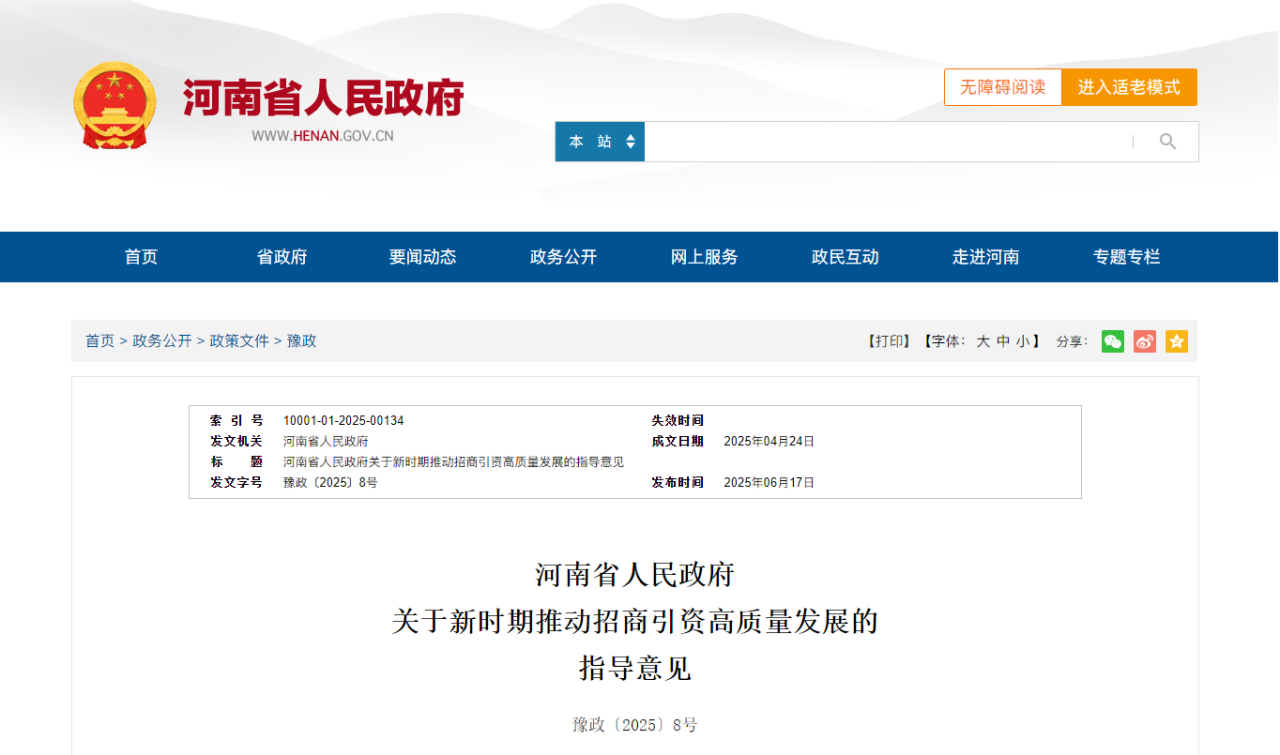Select 政务公开 in the main navigation bar
This screenshot has height=755, width=1280.
point(563,257)
